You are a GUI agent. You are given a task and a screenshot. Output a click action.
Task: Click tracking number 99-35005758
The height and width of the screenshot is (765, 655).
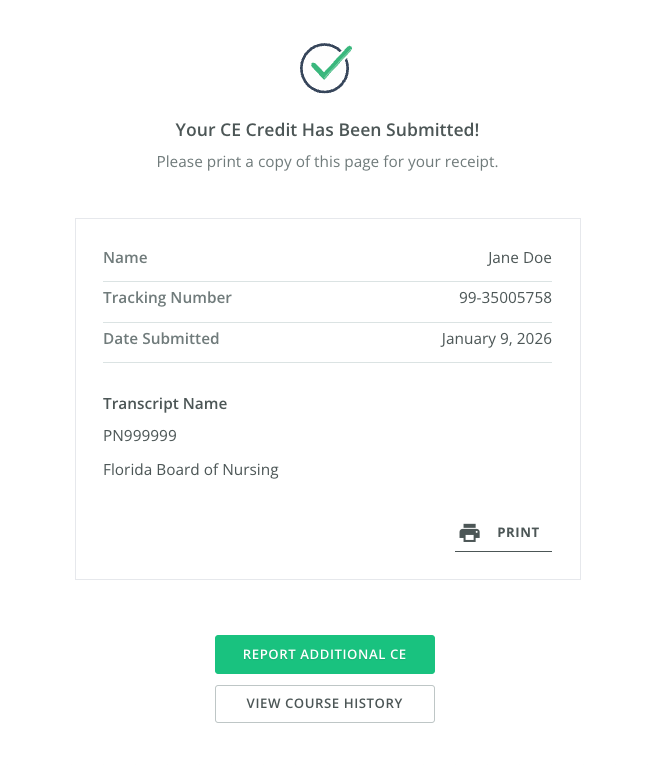coord(505,298)
